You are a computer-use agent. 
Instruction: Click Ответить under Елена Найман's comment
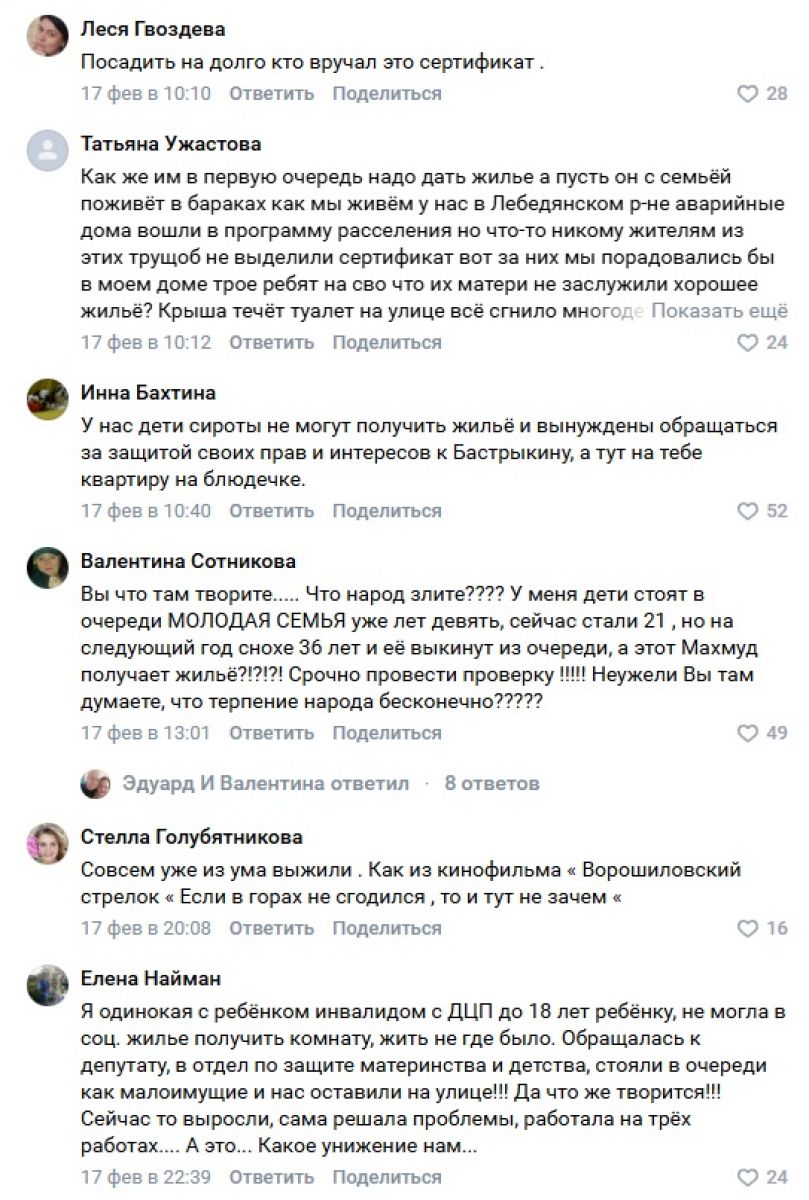tap(271, 1177)
